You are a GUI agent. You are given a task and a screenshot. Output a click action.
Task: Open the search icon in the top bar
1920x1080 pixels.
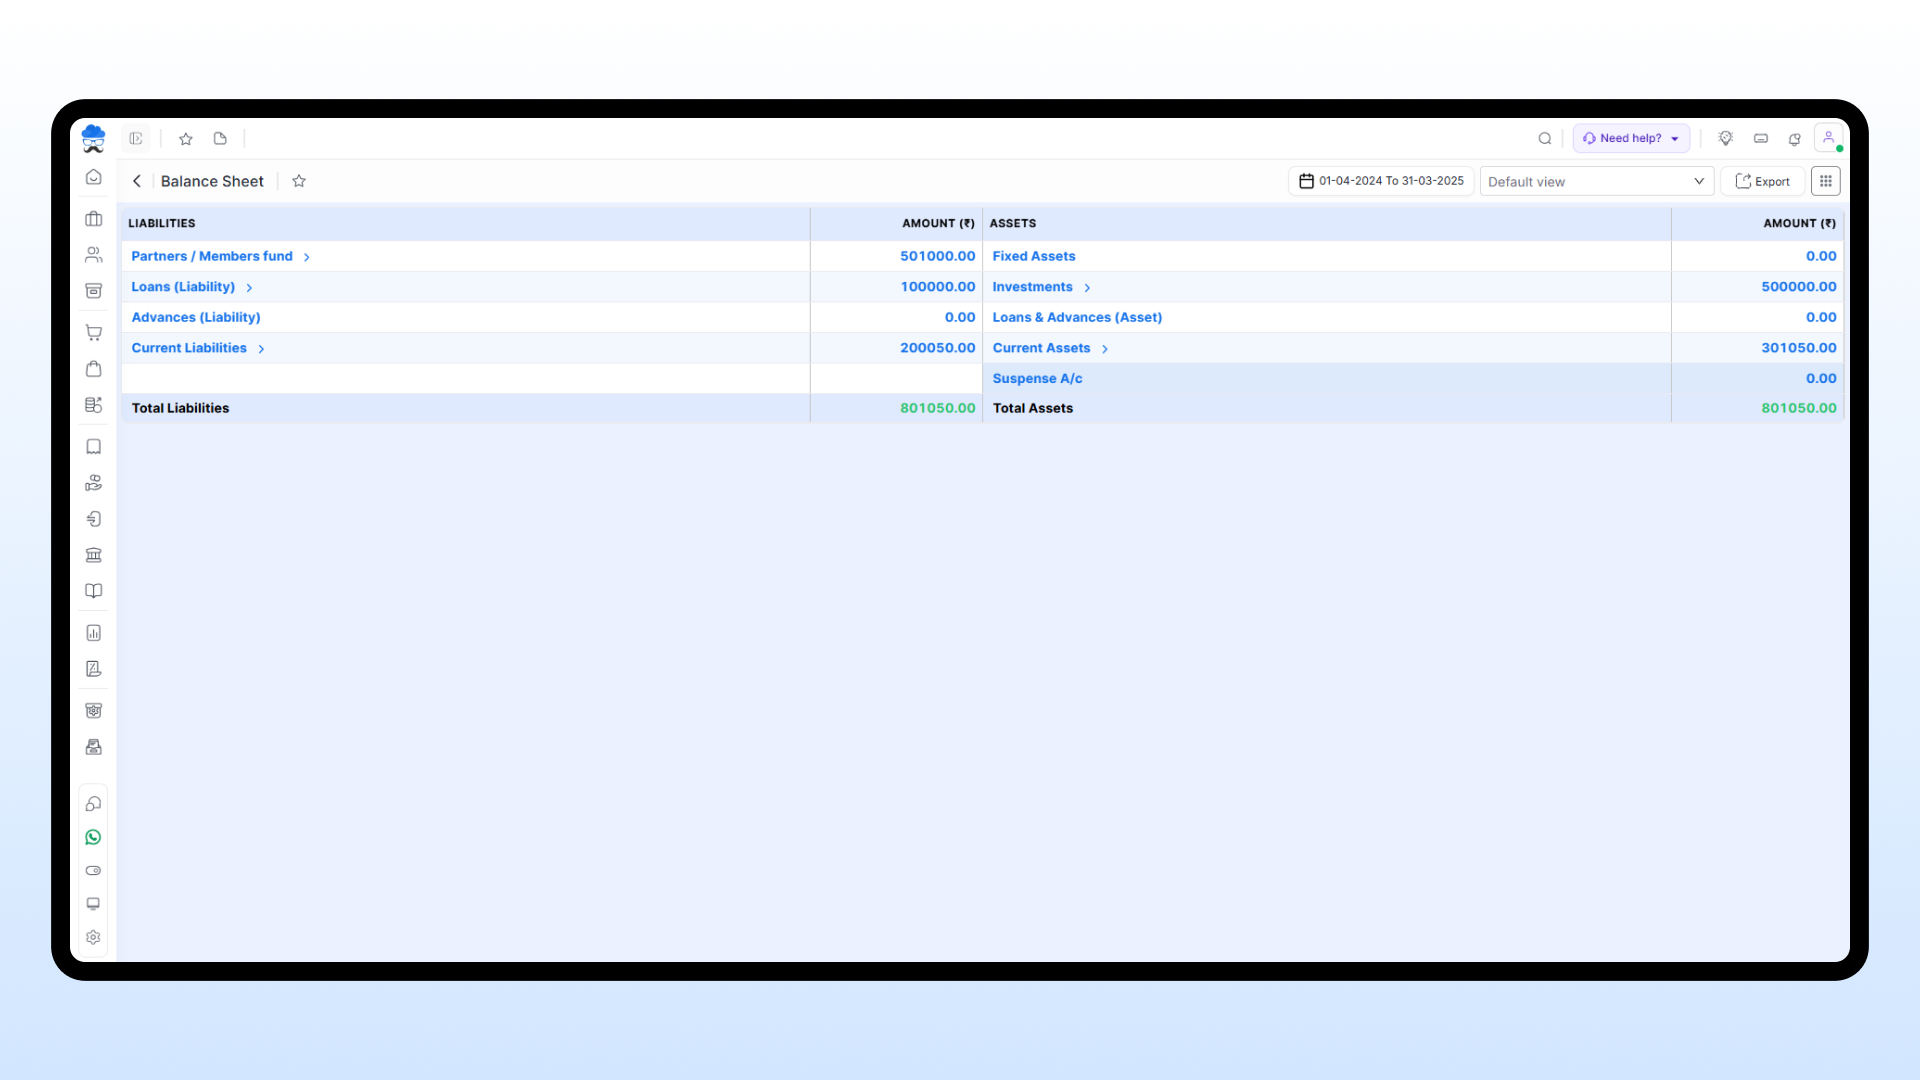click(x=1545, y=138)
